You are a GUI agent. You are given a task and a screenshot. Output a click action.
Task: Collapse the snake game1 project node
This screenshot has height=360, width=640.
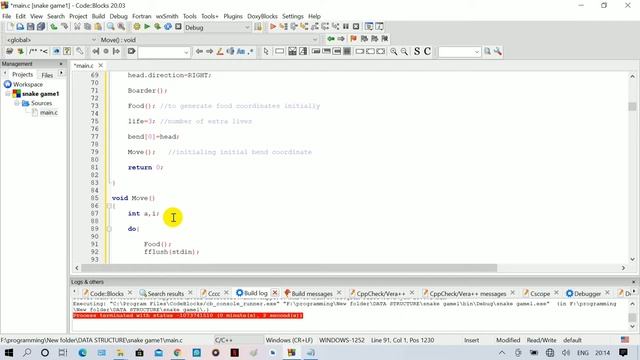8,94
